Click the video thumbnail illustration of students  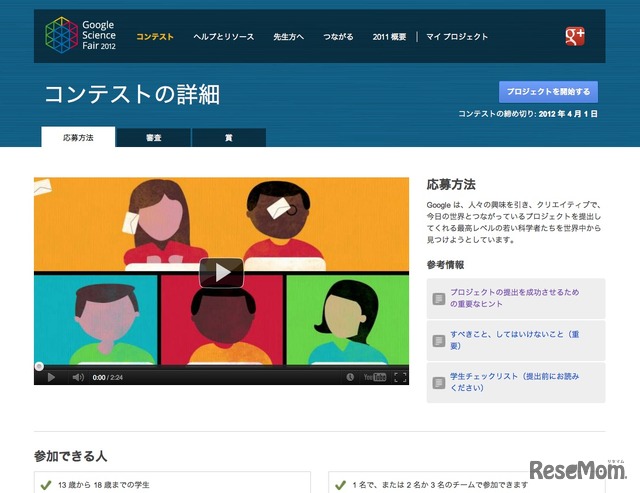221,271
